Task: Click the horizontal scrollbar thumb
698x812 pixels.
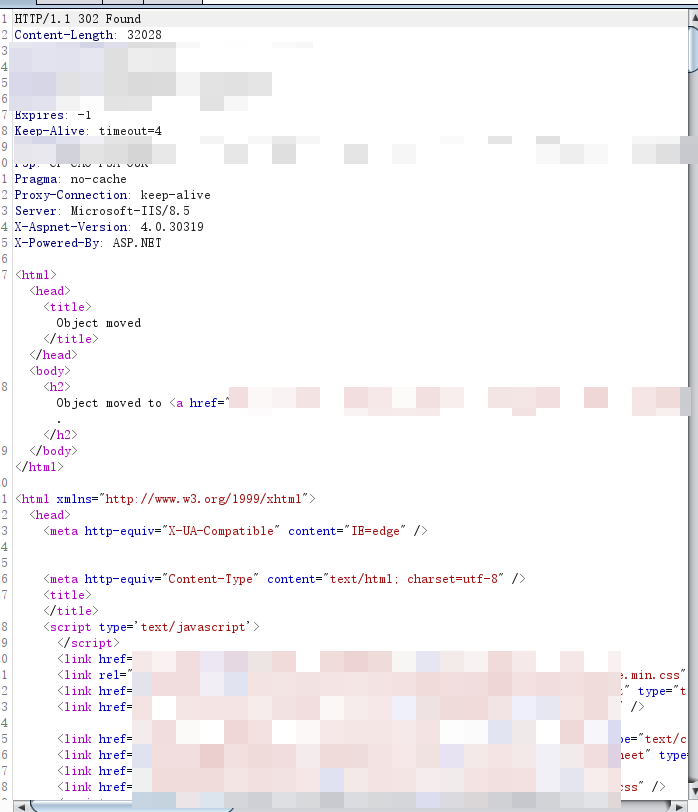Action: point(132,807)
